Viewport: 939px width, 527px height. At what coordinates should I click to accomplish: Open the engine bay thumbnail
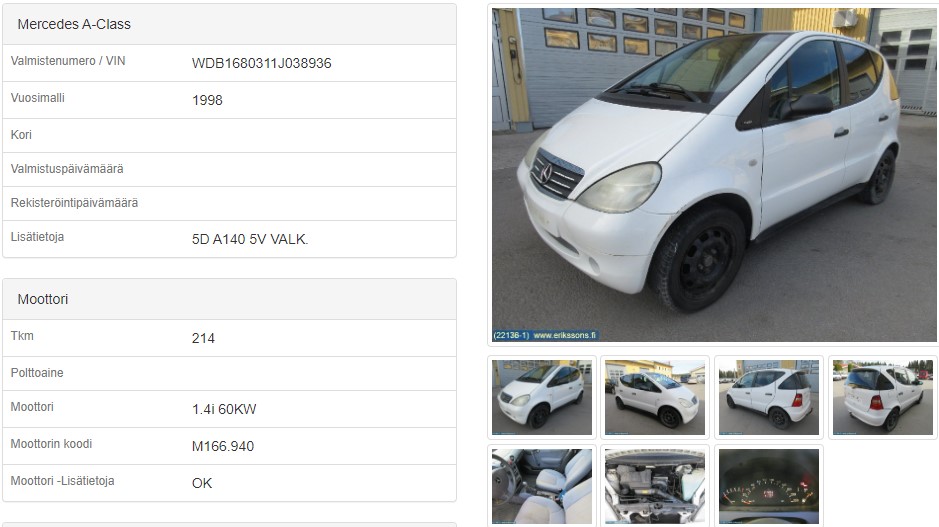tap(655, 486)
